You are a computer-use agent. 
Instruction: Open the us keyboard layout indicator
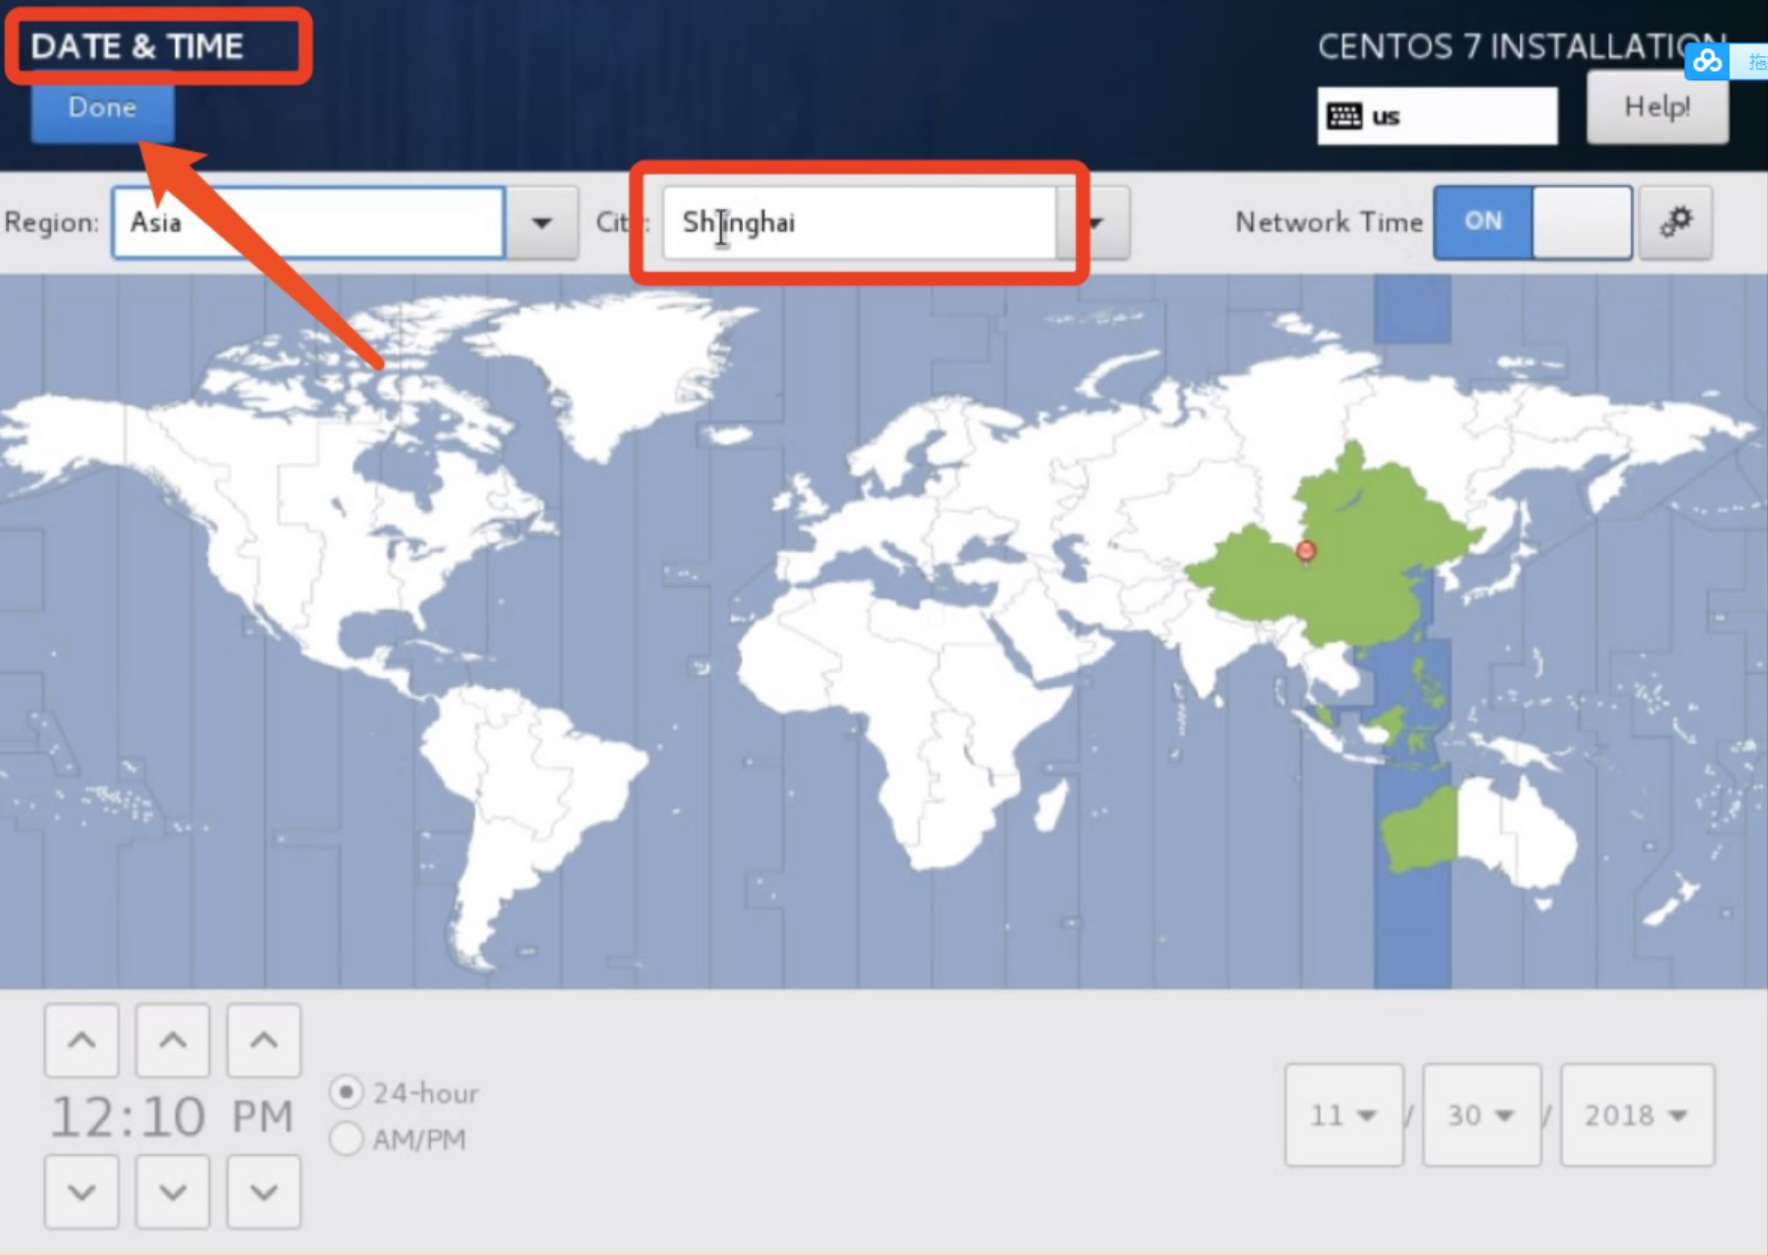point(1437,116)
